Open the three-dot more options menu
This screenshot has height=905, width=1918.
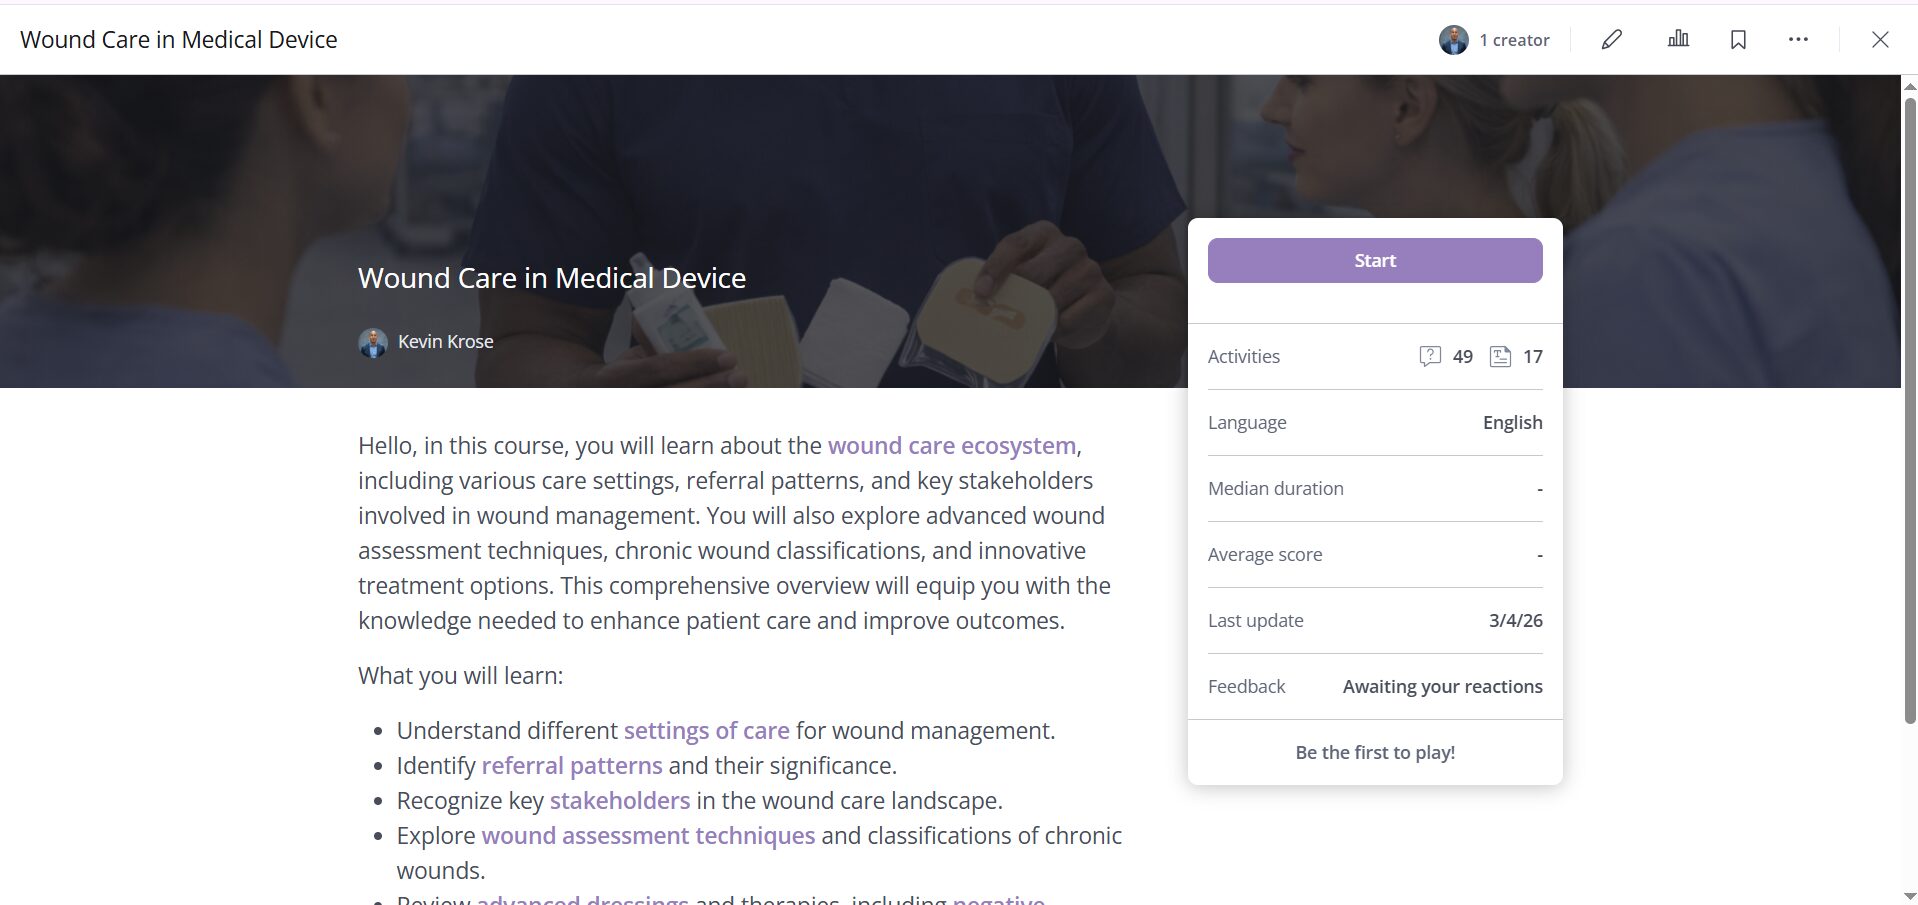1798,40
